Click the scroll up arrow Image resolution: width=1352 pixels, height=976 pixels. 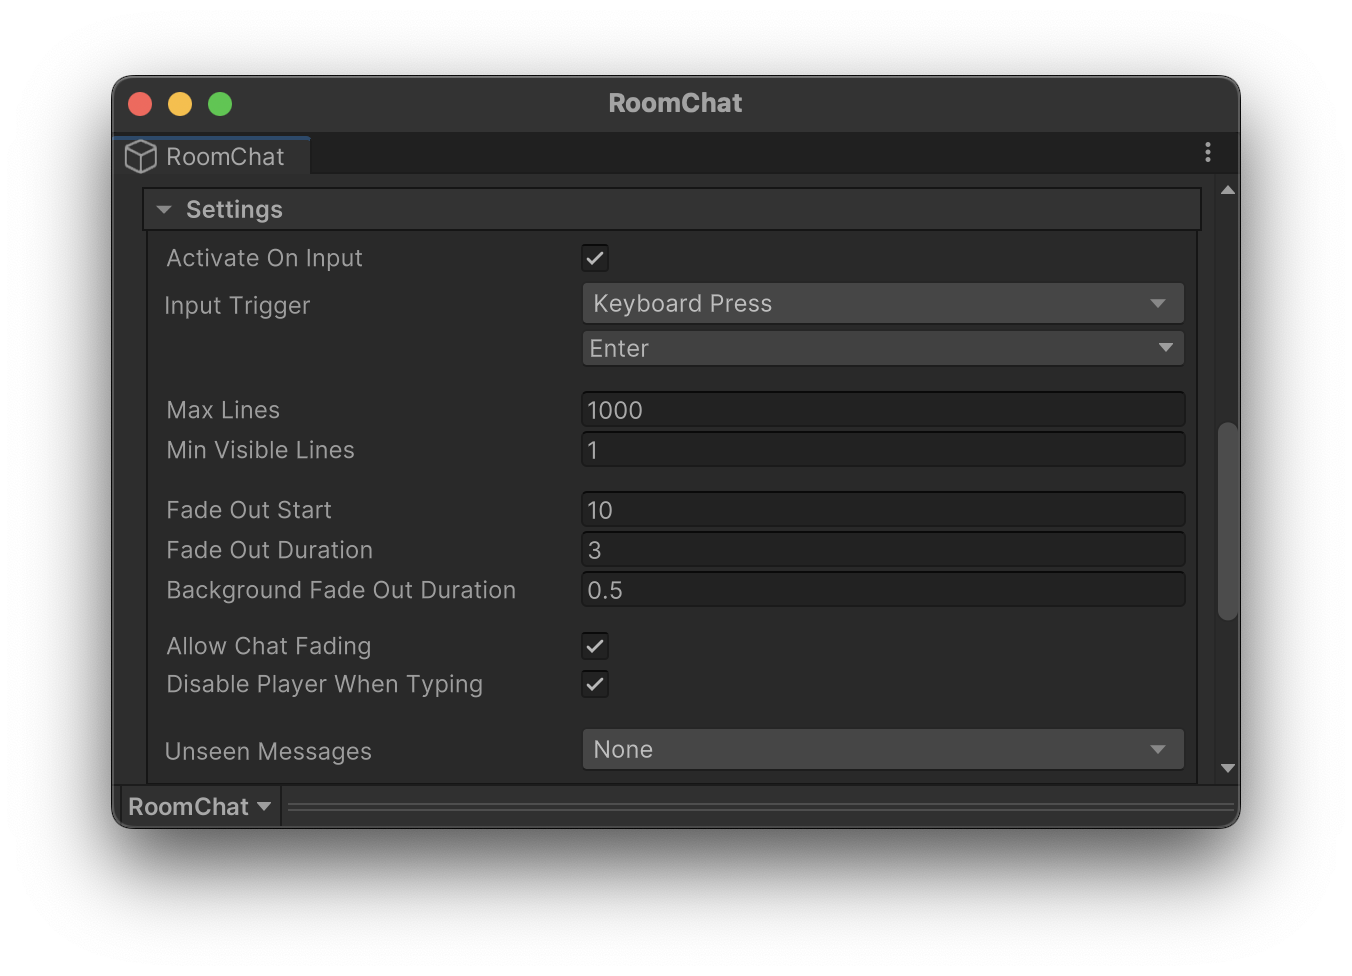(1228, 190)
